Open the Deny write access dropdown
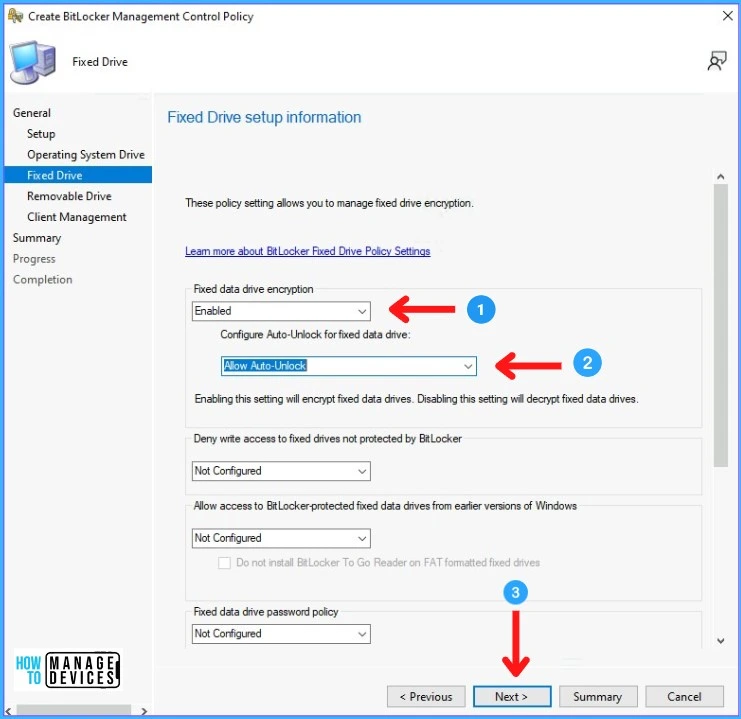 [x=281, y=471]
